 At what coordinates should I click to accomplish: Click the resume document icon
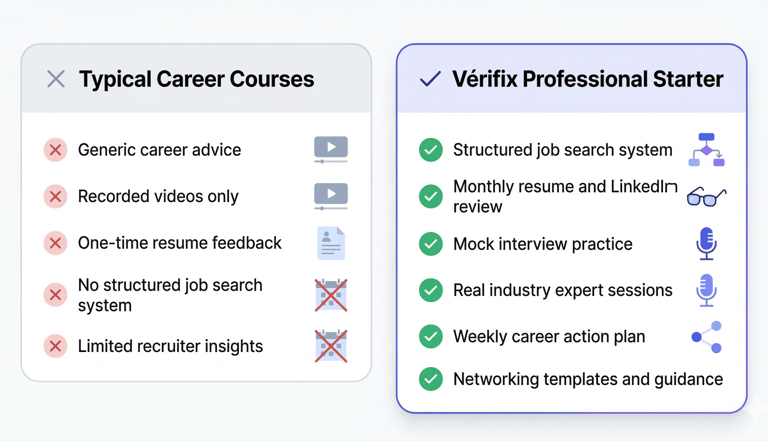(331, 243)
